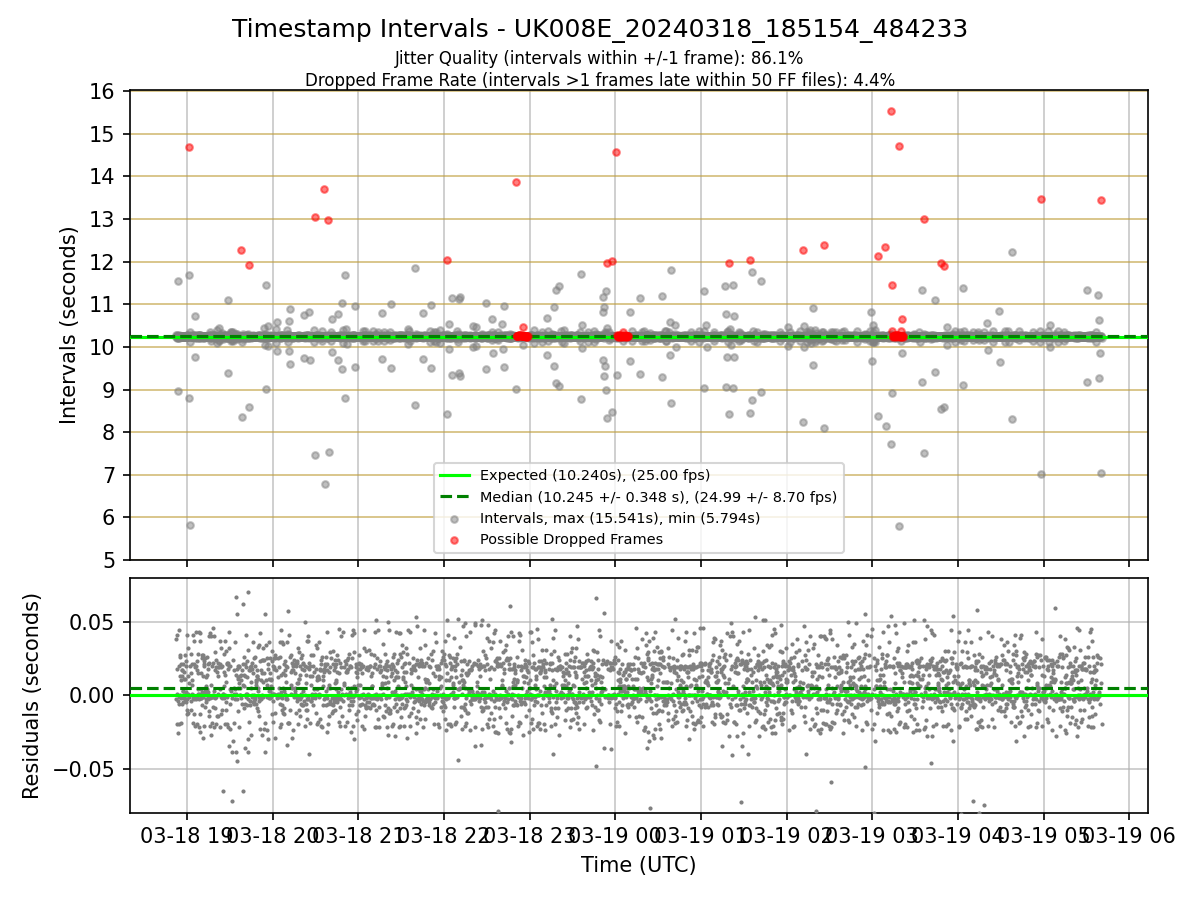
Task: Click the x-axis tick label '03-18 23'
Action: [x=529, y=836]
